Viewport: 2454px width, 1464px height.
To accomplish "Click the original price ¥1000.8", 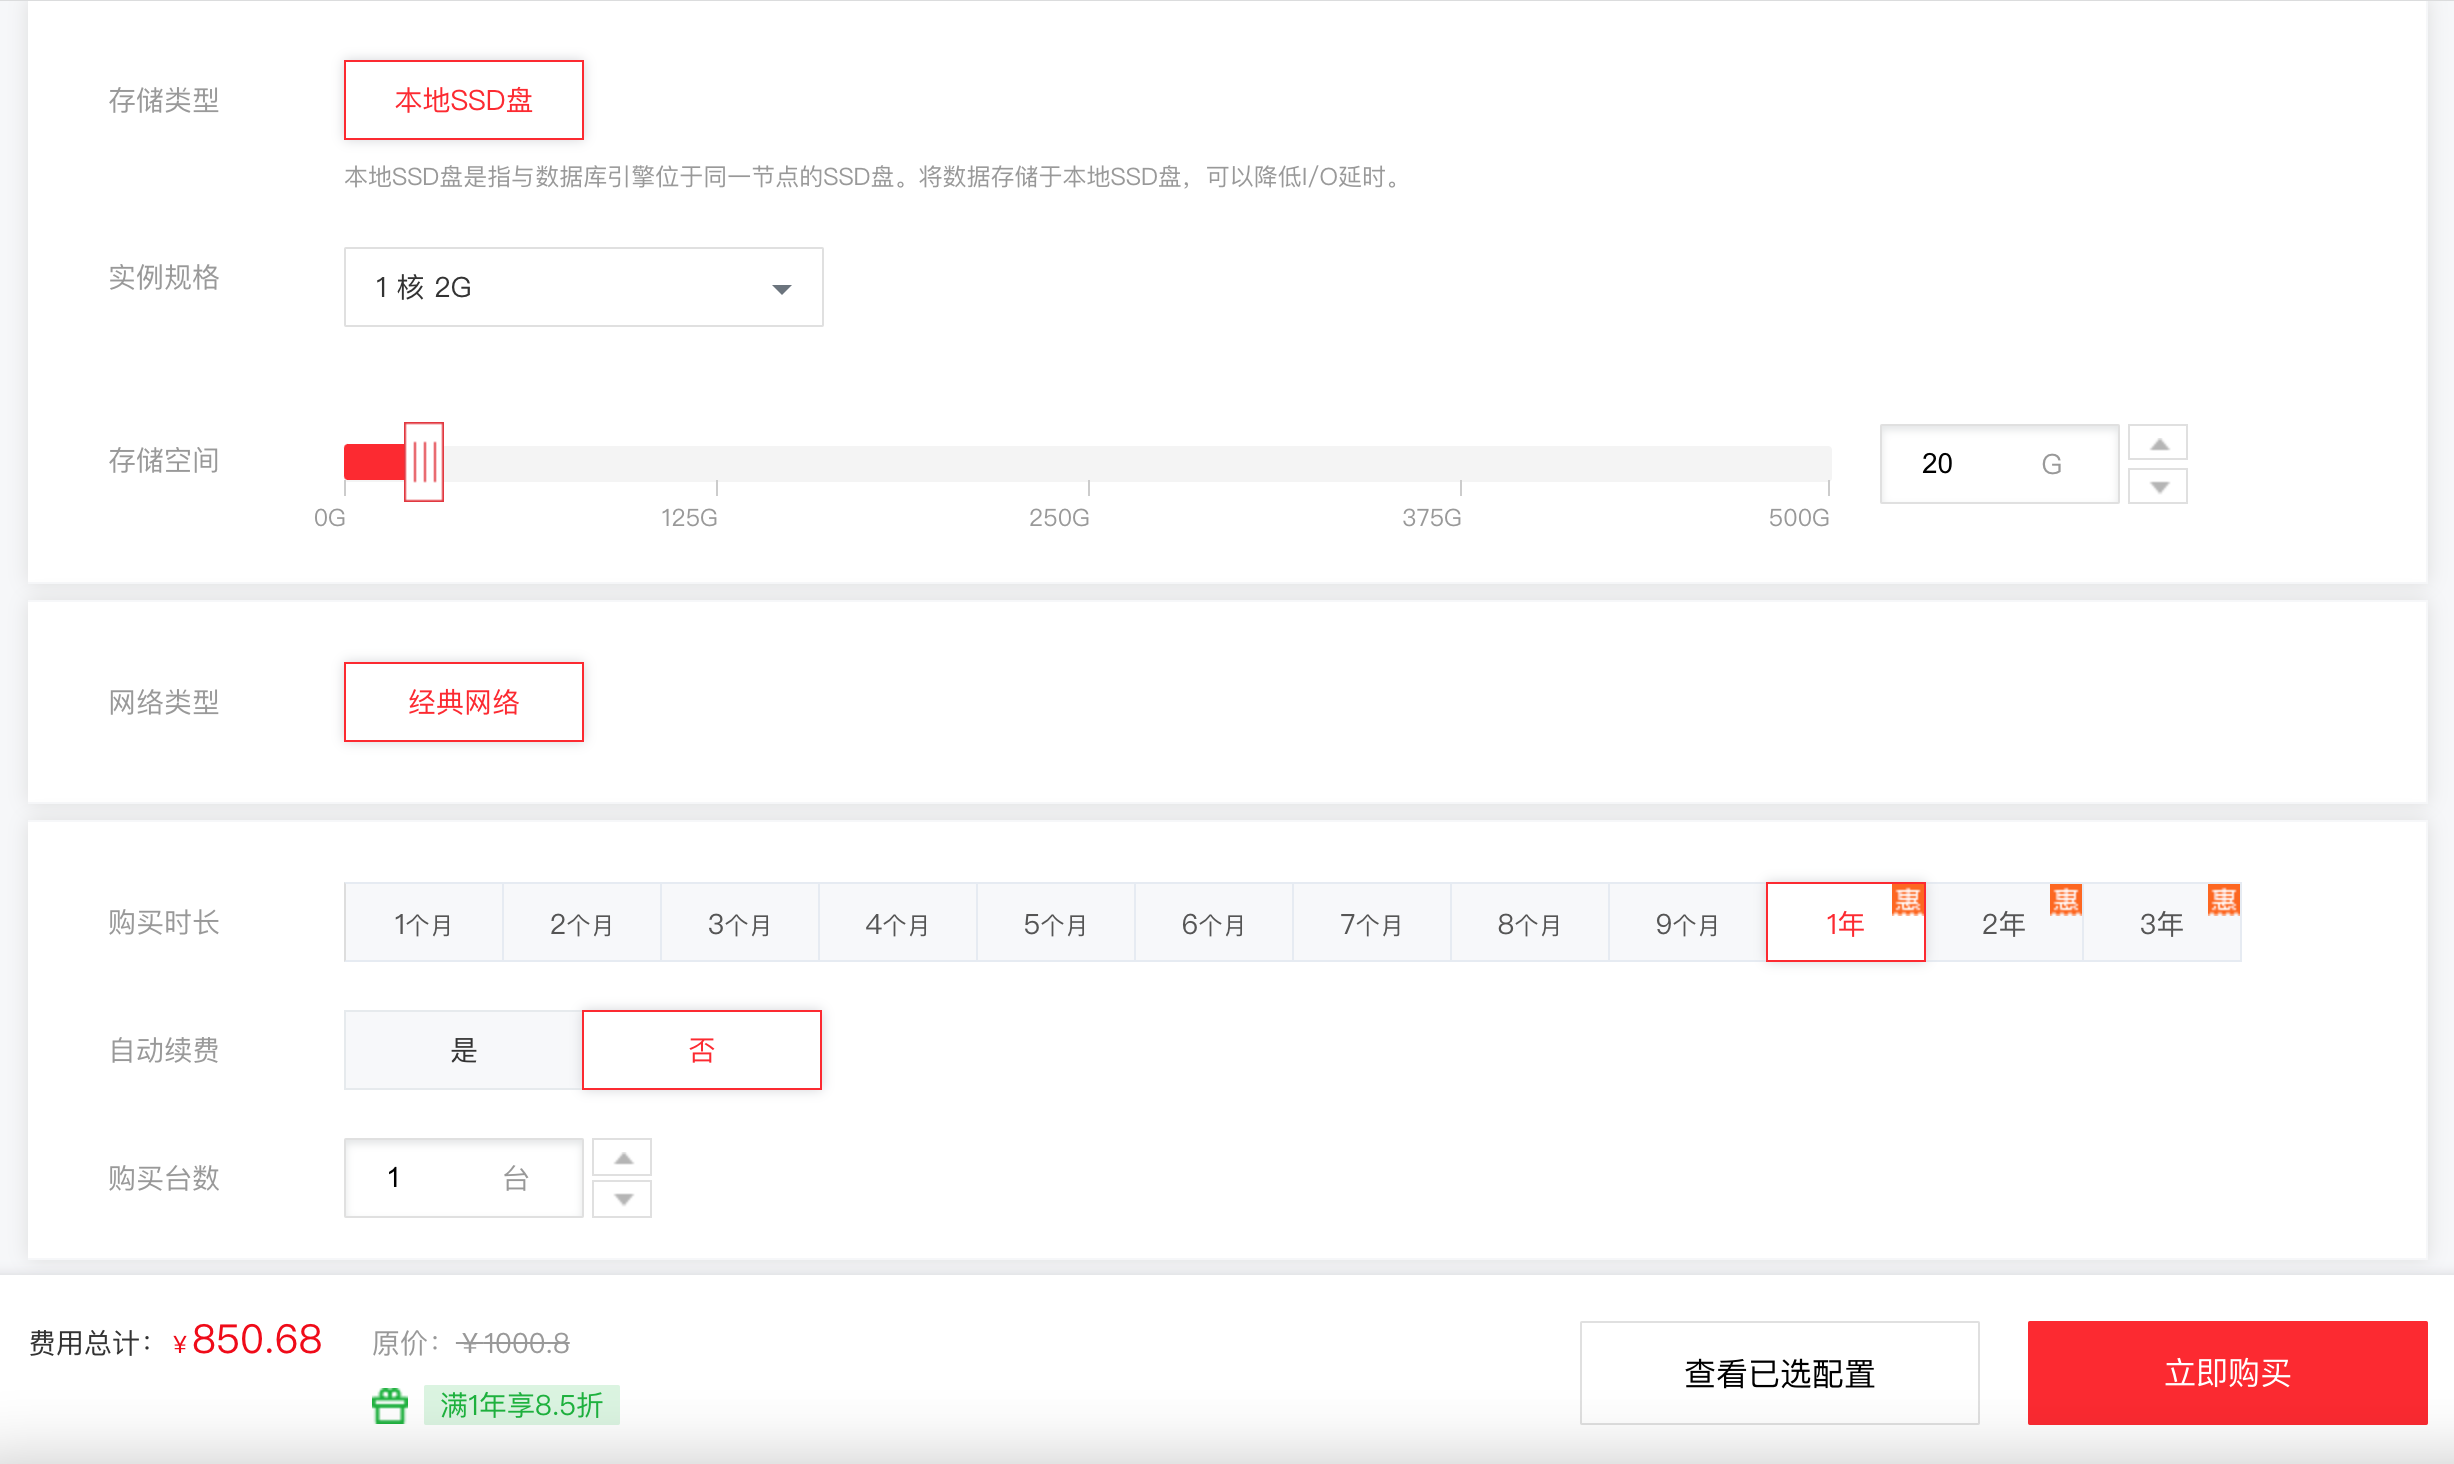I will [513, 1343].
